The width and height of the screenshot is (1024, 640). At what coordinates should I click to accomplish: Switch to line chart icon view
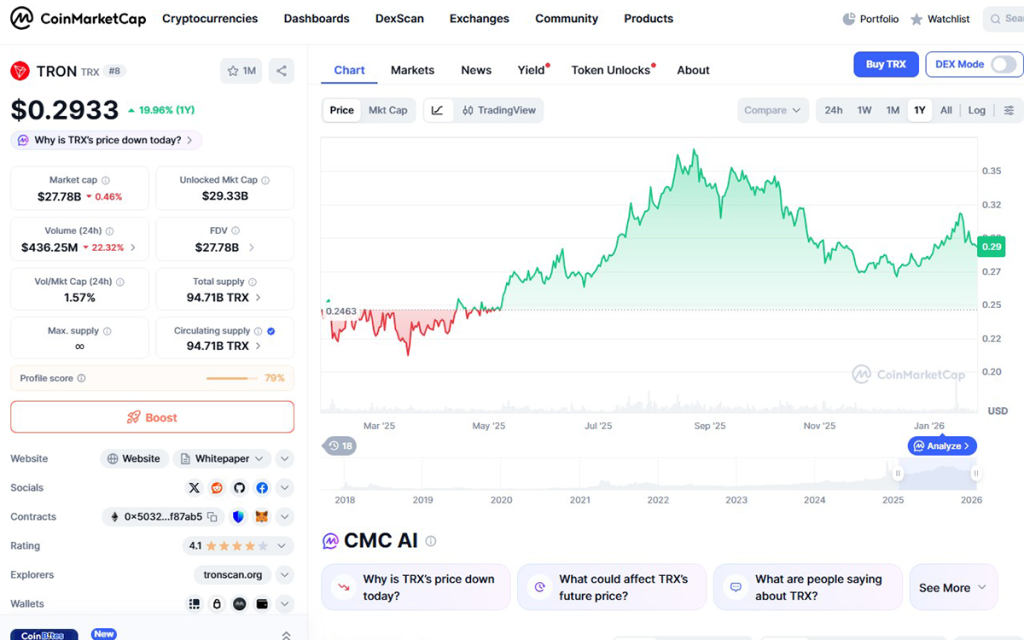coord(438,110)
